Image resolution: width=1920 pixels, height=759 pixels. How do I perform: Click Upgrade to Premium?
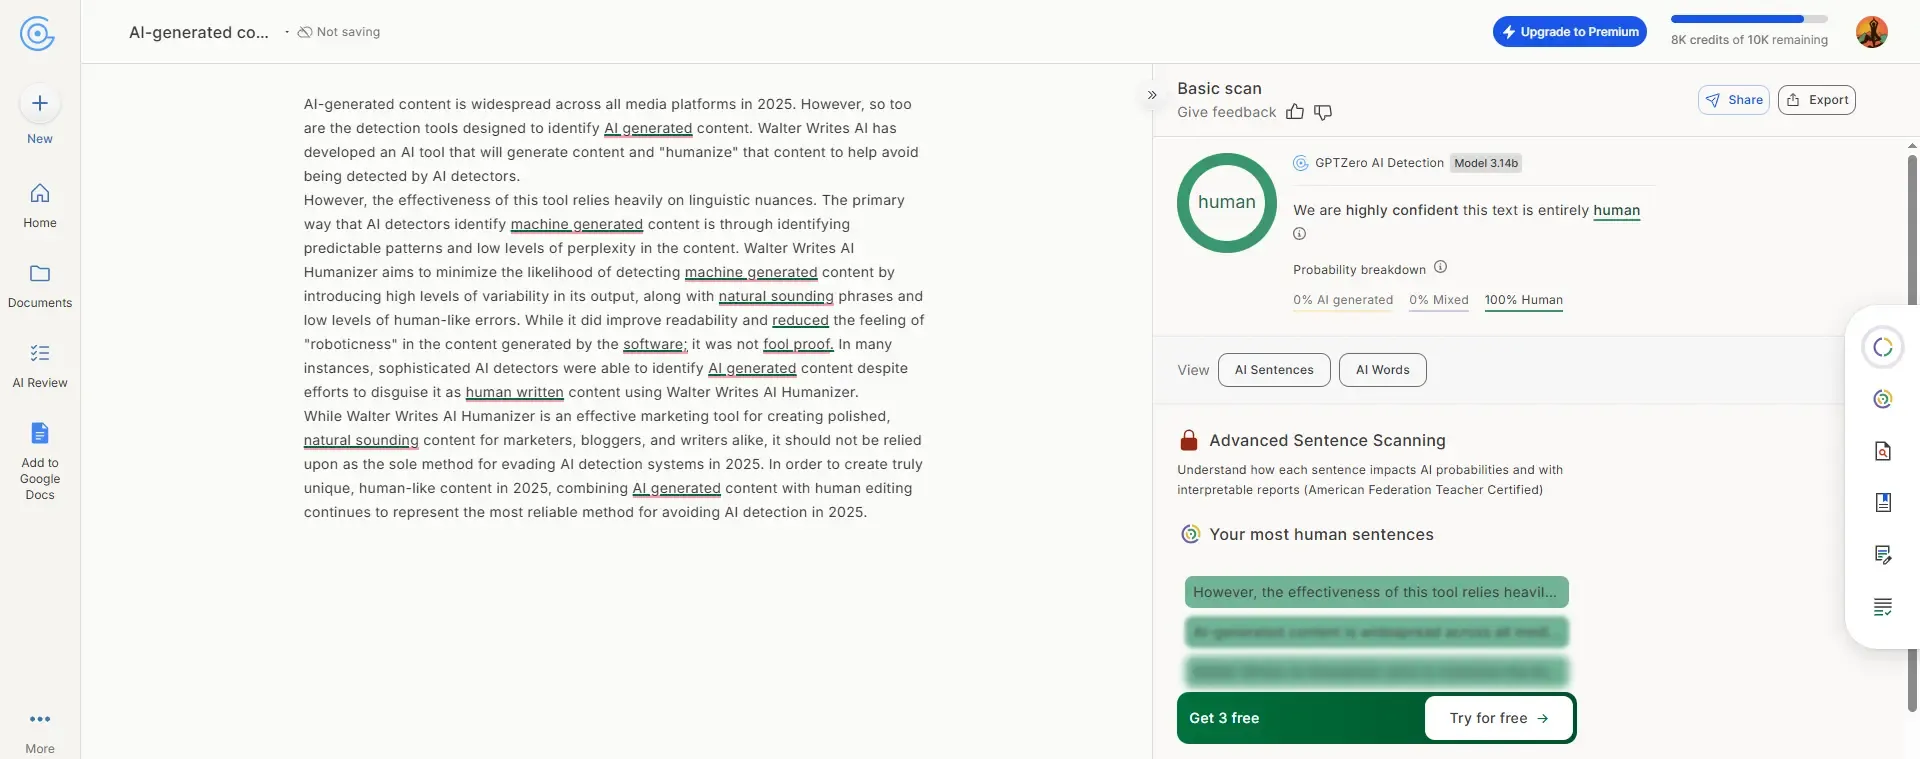point(1570,32)
